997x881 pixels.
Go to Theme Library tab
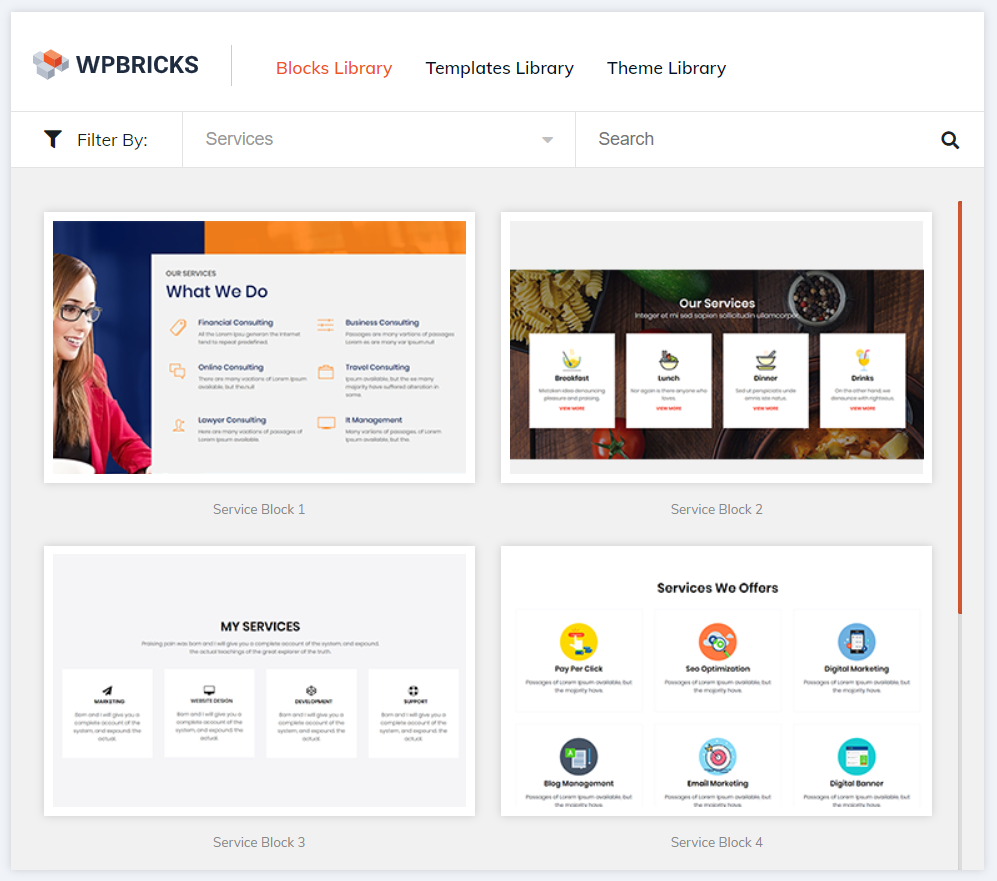pos(666,68)
